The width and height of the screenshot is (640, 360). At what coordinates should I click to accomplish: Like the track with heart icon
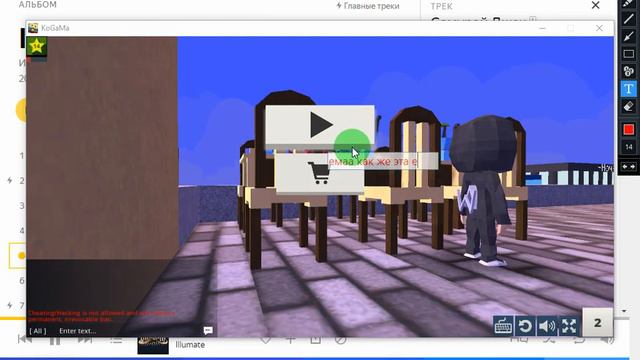266,340
